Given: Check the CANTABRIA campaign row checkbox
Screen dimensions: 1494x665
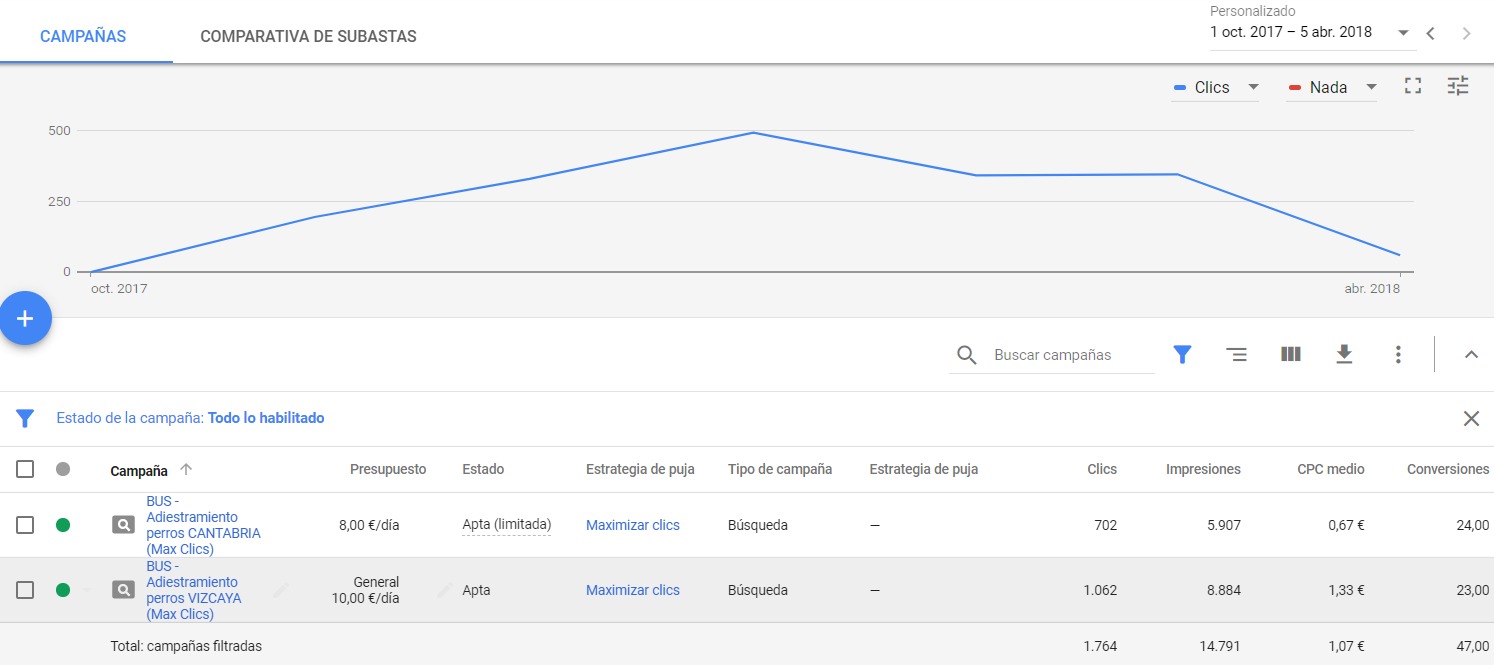Looking at the screenshot, I should (26, 524).
